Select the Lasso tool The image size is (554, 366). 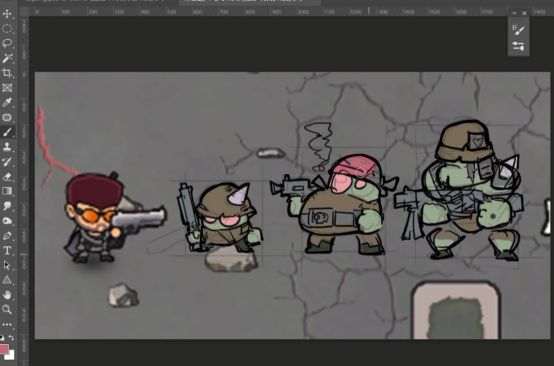(7, 43)
